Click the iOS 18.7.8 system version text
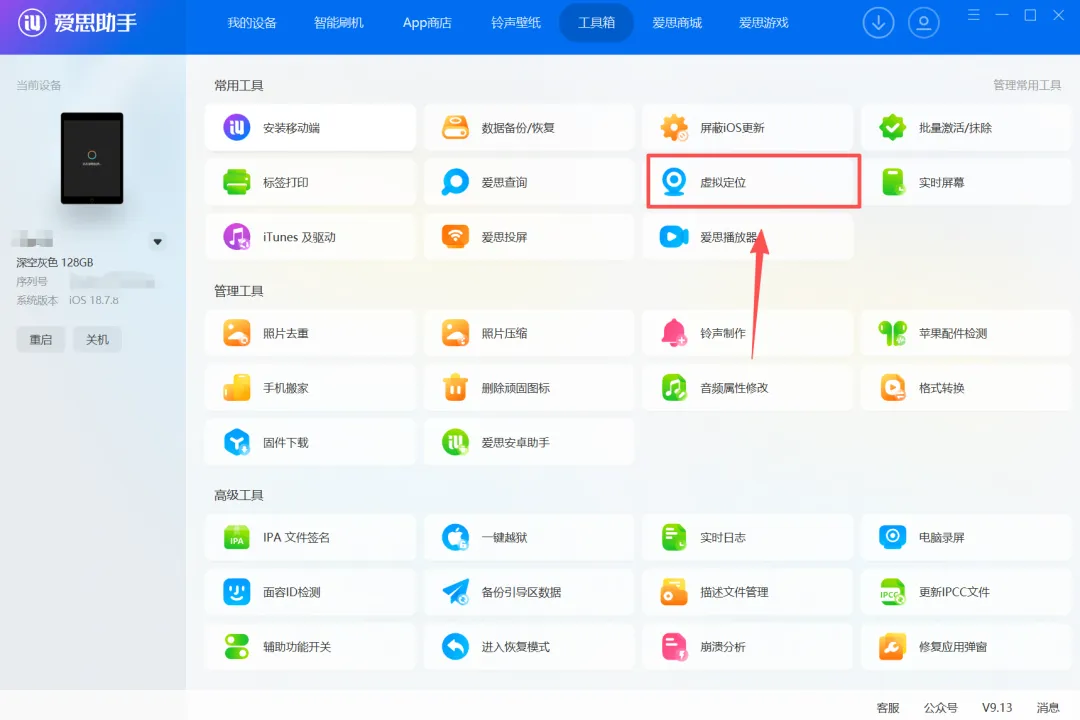Screen dimensions: 1080x720 [x=94, y=300]
